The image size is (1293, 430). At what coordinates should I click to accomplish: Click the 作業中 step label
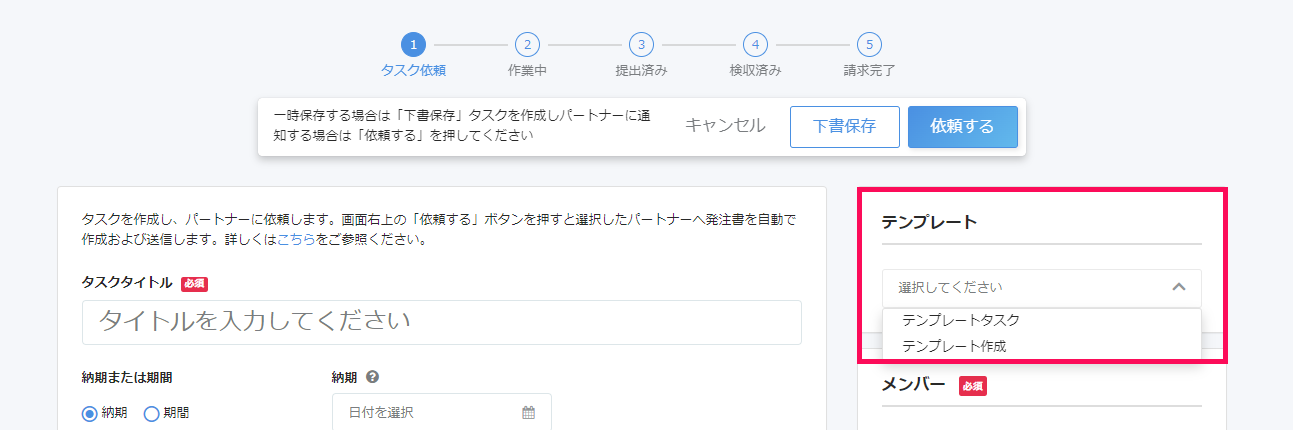coord(527,71)
